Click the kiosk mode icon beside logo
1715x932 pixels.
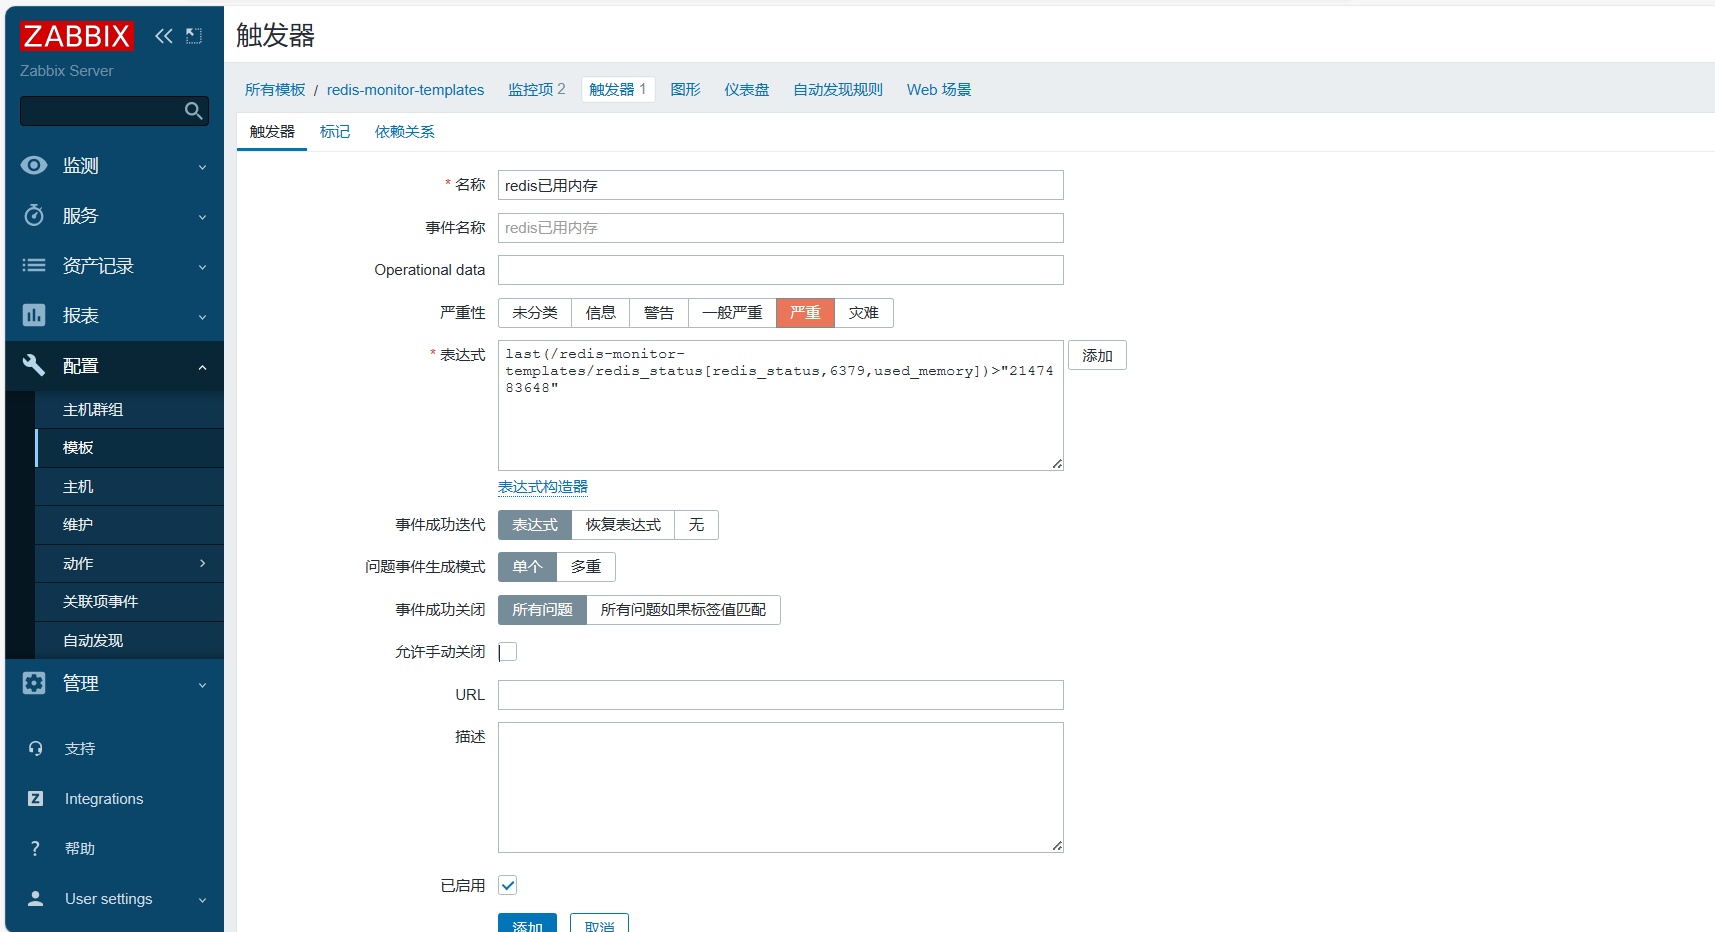(194, 36)
